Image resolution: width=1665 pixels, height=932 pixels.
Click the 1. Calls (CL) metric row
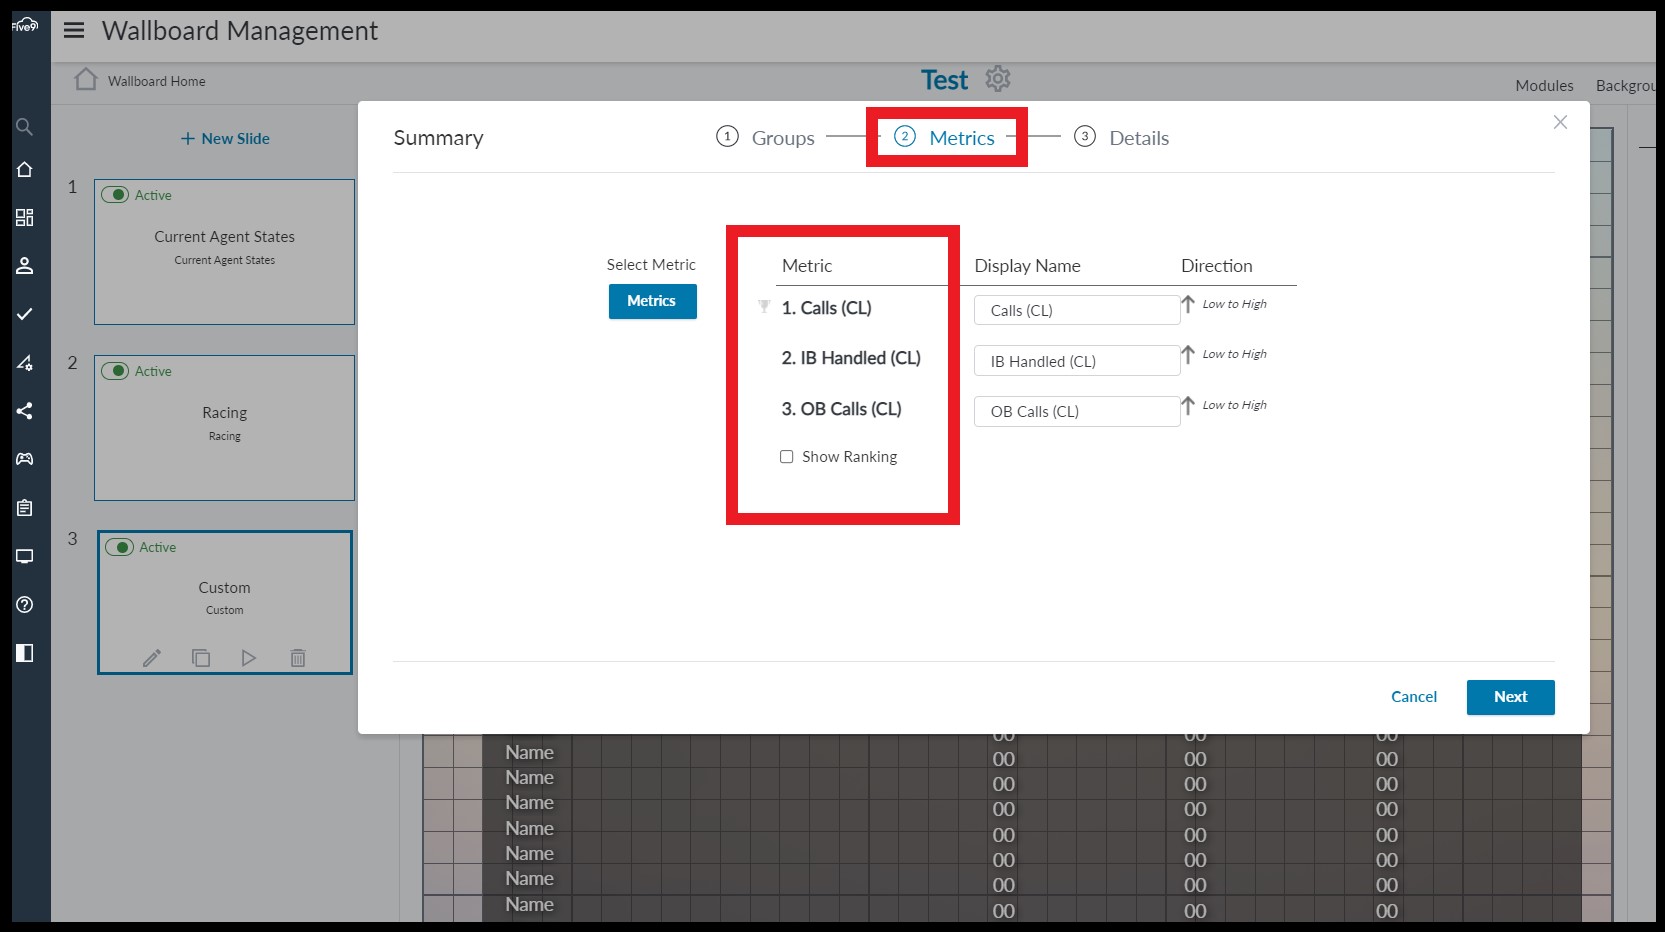coord(826,308)
